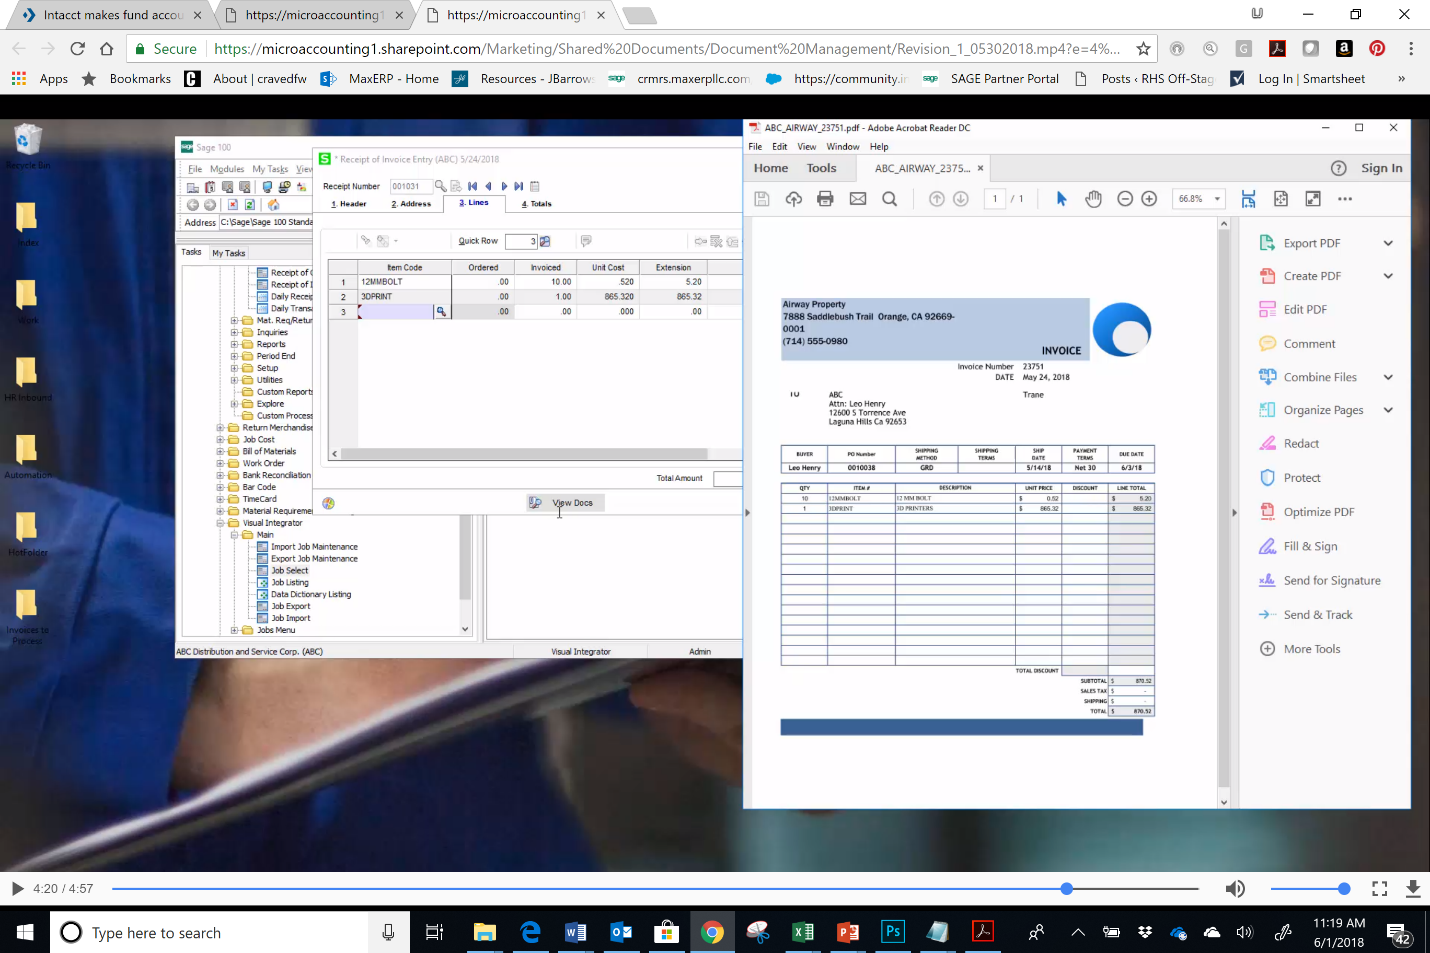The image size is (1430, 953).
Task: Click the Acrobat fit width scrolling icon
Action: (1249, 199)
